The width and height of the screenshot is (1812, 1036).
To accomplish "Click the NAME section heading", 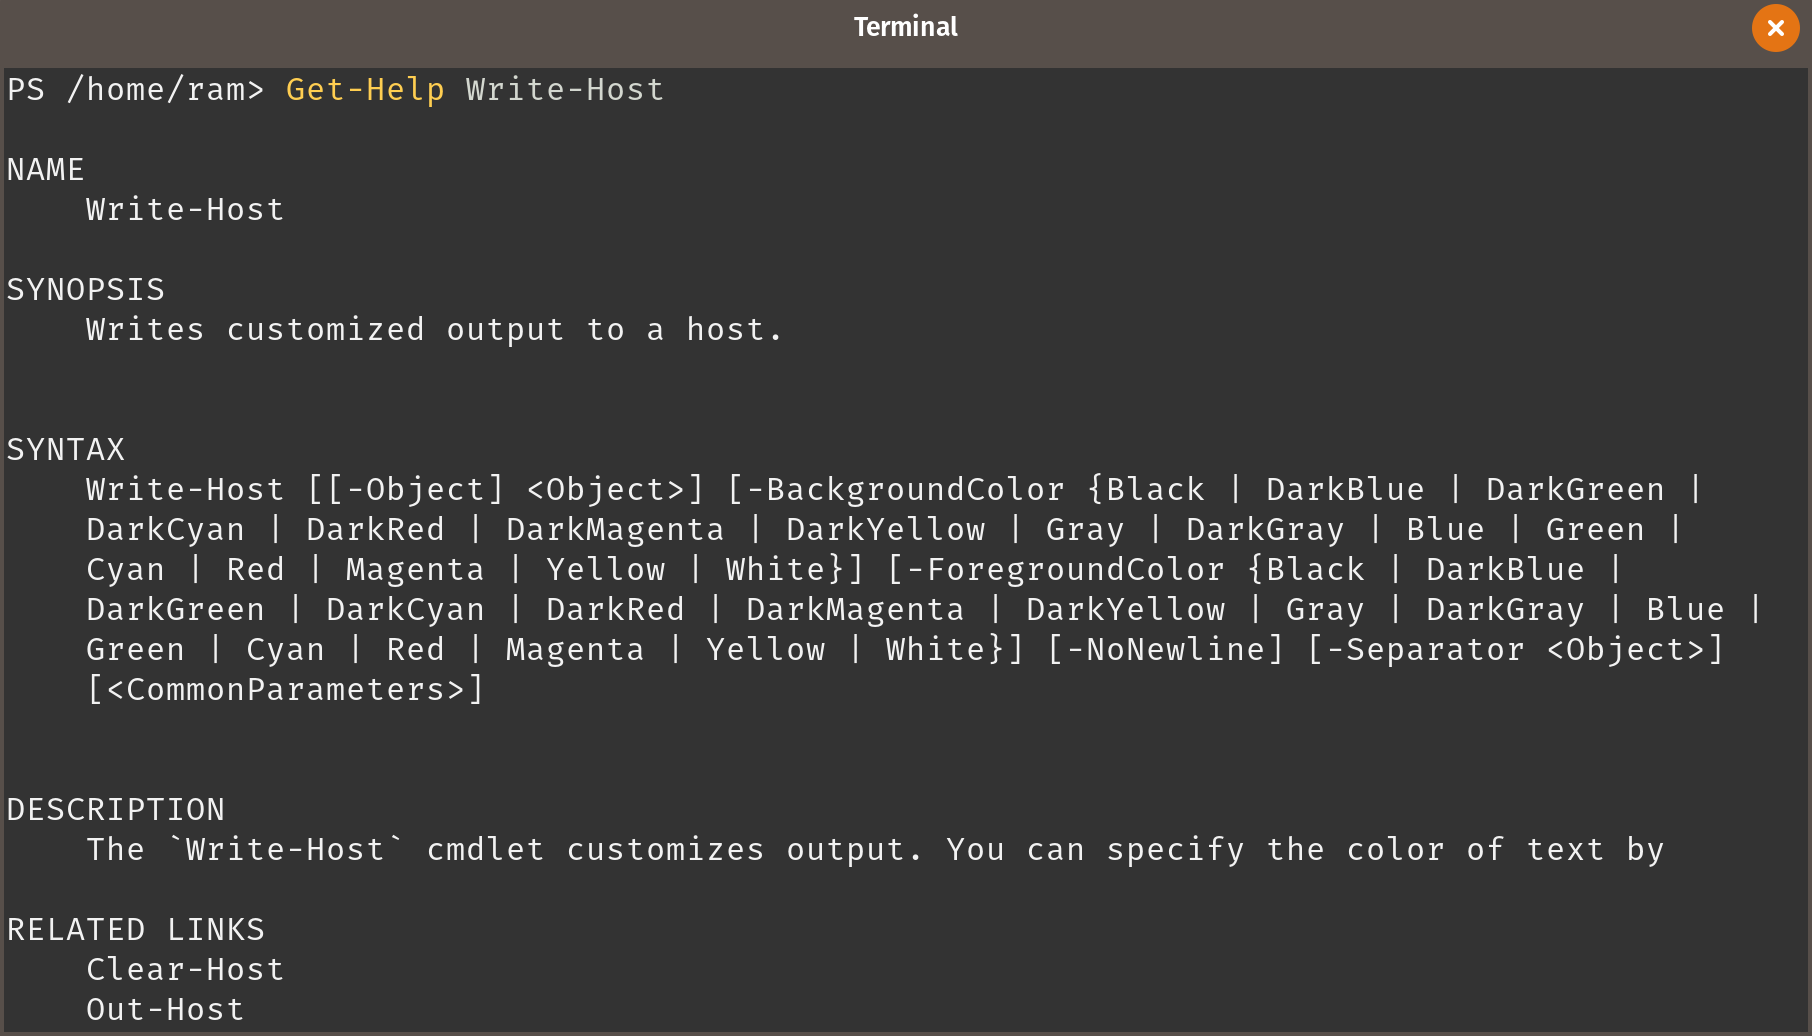I will point(46,170).
